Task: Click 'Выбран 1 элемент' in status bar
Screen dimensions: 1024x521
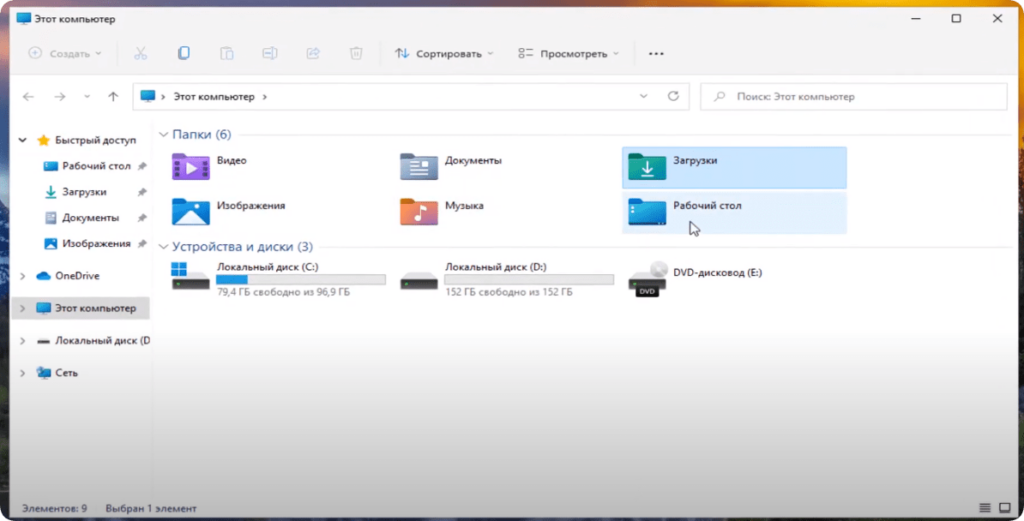Action: 151,508
